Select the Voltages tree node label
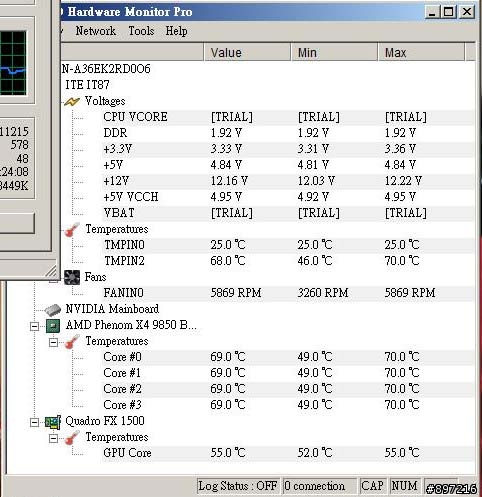Screen dimensions: 482x497 tap(105, 101)
